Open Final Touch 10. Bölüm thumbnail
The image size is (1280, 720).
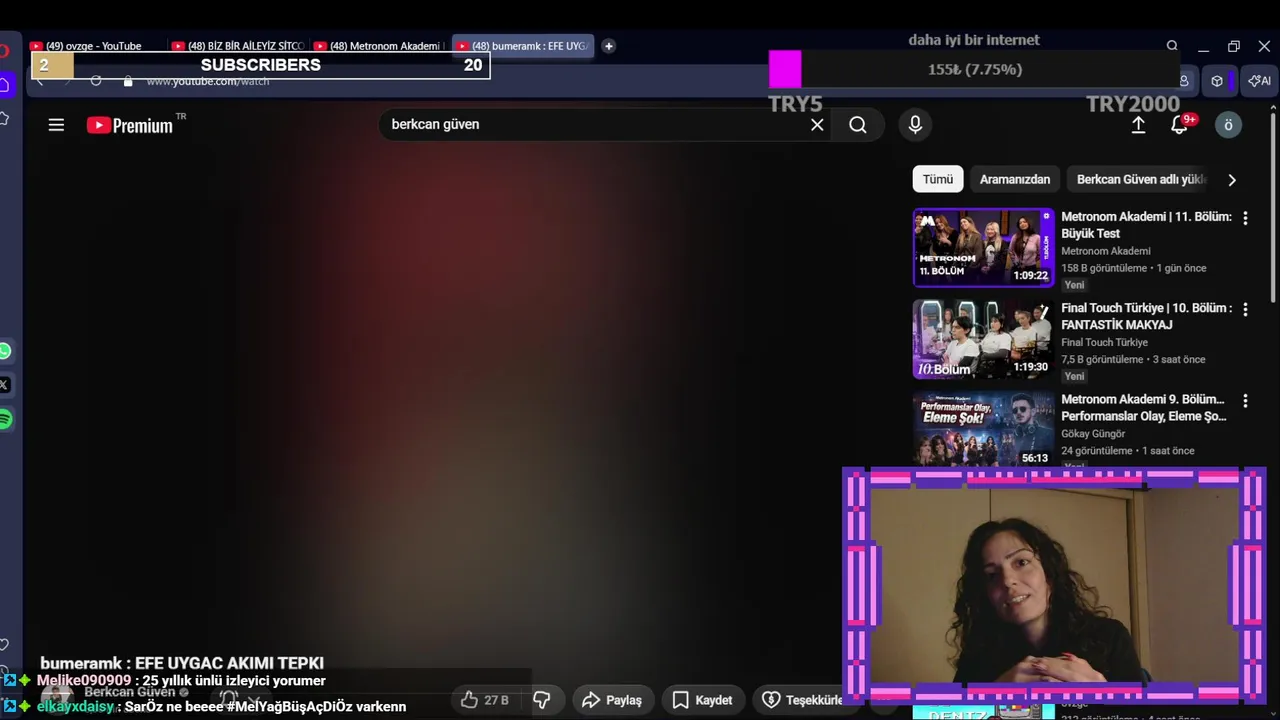coord(984,339)
